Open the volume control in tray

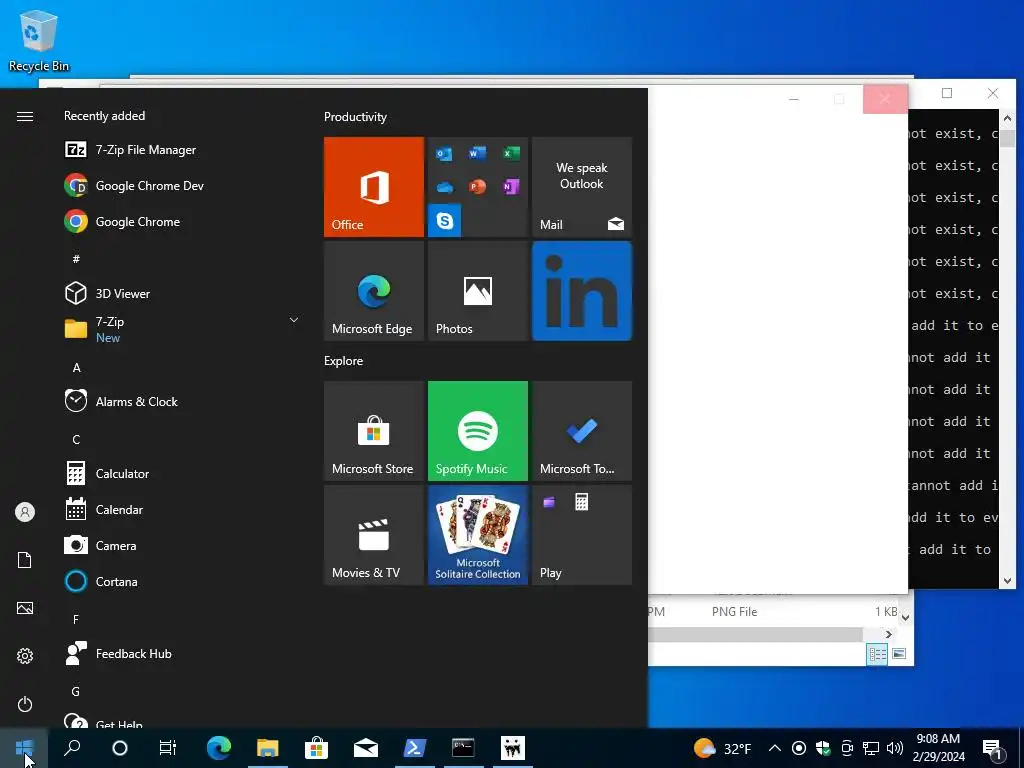click(x=895, y=748)
